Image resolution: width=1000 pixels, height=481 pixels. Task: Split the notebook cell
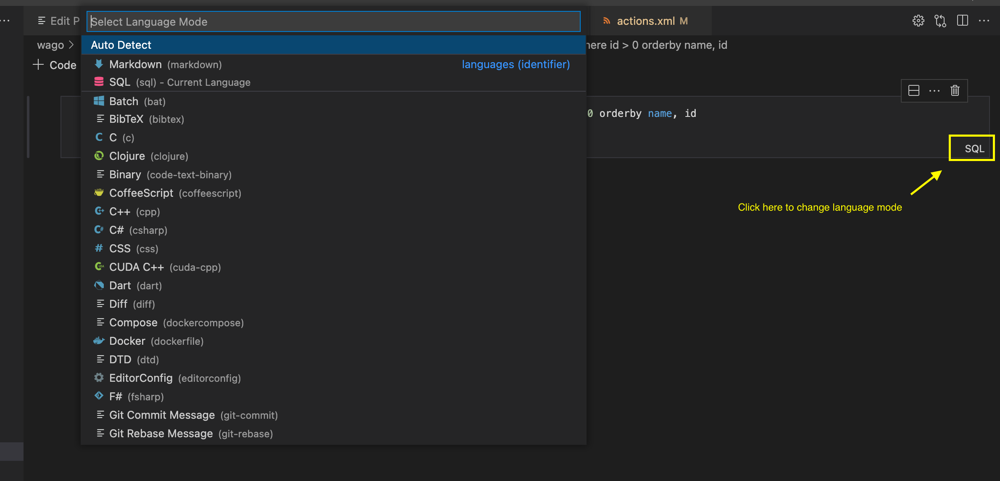pos(913,91)
